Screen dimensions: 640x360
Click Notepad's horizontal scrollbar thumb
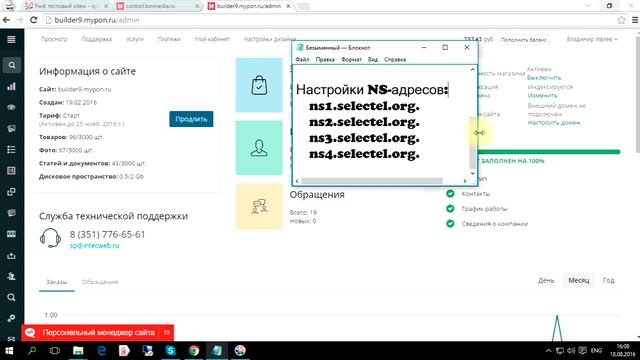pos(372,181)
